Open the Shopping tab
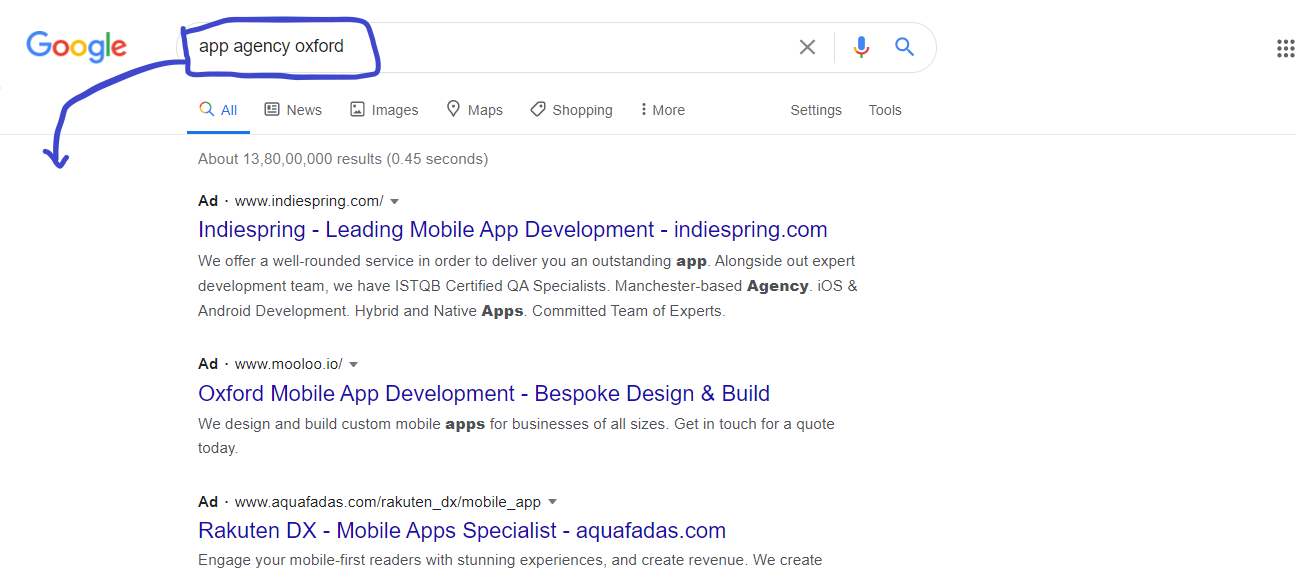This screenshot has height=571, width=1296. 571,110
